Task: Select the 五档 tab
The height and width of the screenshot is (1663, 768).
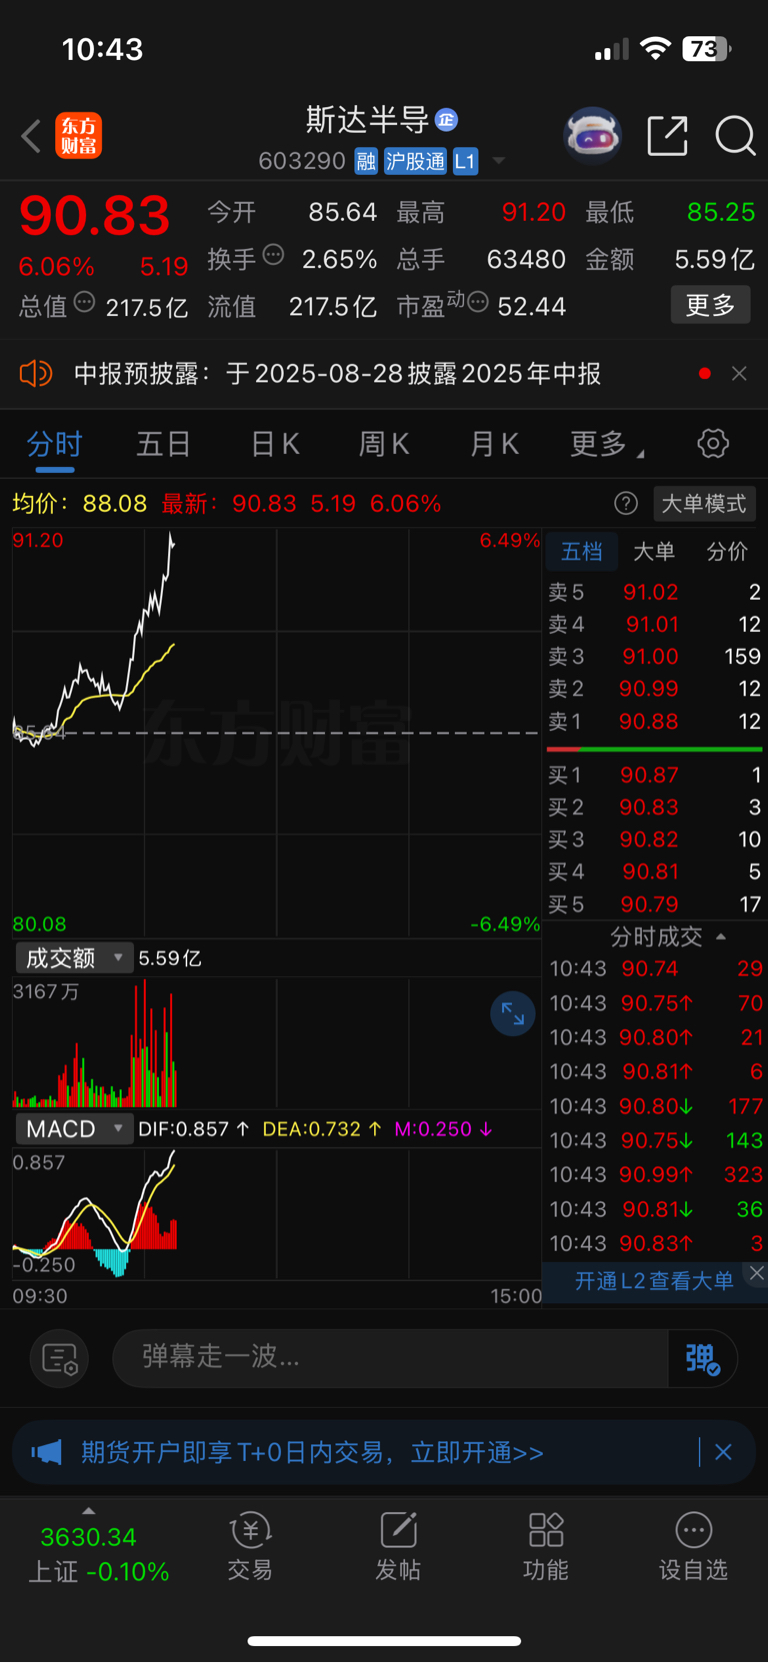Action: [581, 551]
